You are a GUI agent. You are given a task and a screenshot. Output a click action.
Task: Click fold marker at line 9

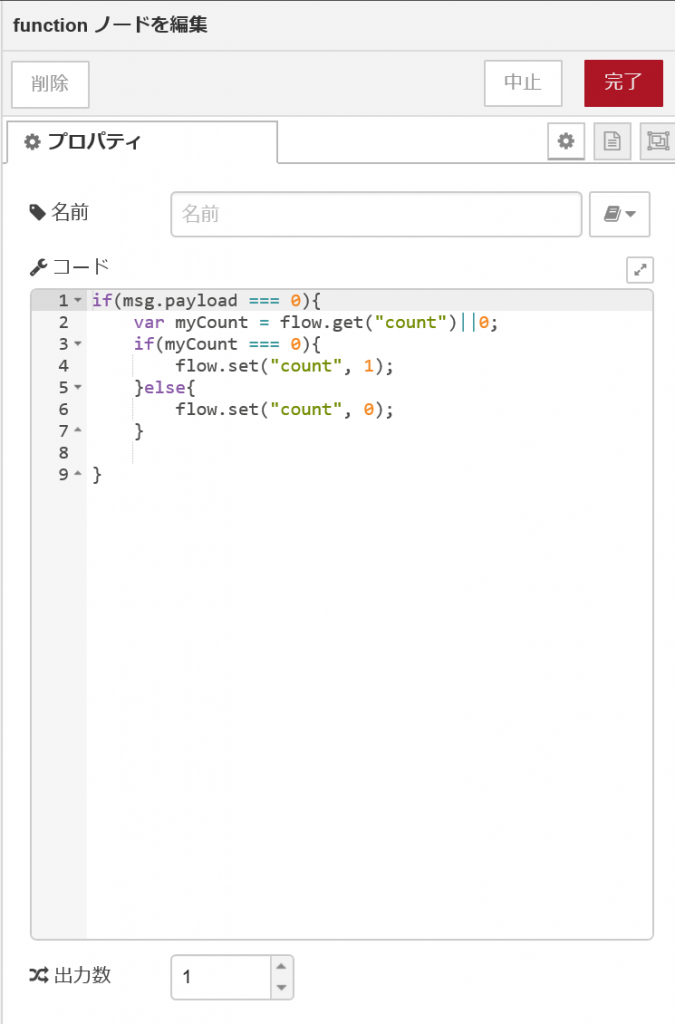(78, 475)
